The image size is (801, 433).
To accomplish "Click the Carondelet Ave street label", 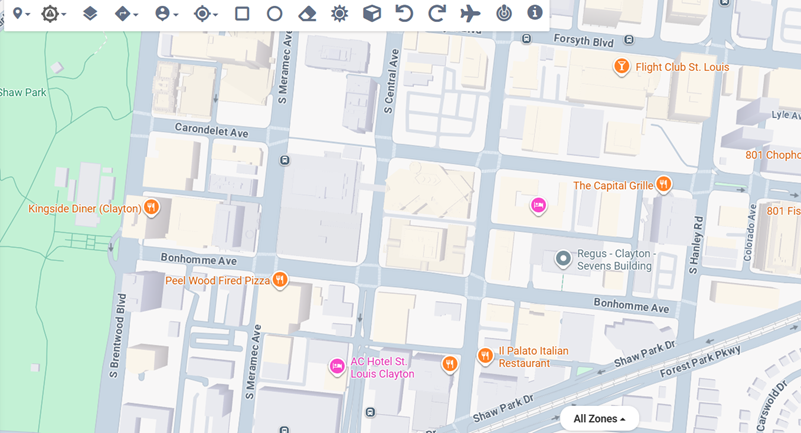I will point(211,130).
